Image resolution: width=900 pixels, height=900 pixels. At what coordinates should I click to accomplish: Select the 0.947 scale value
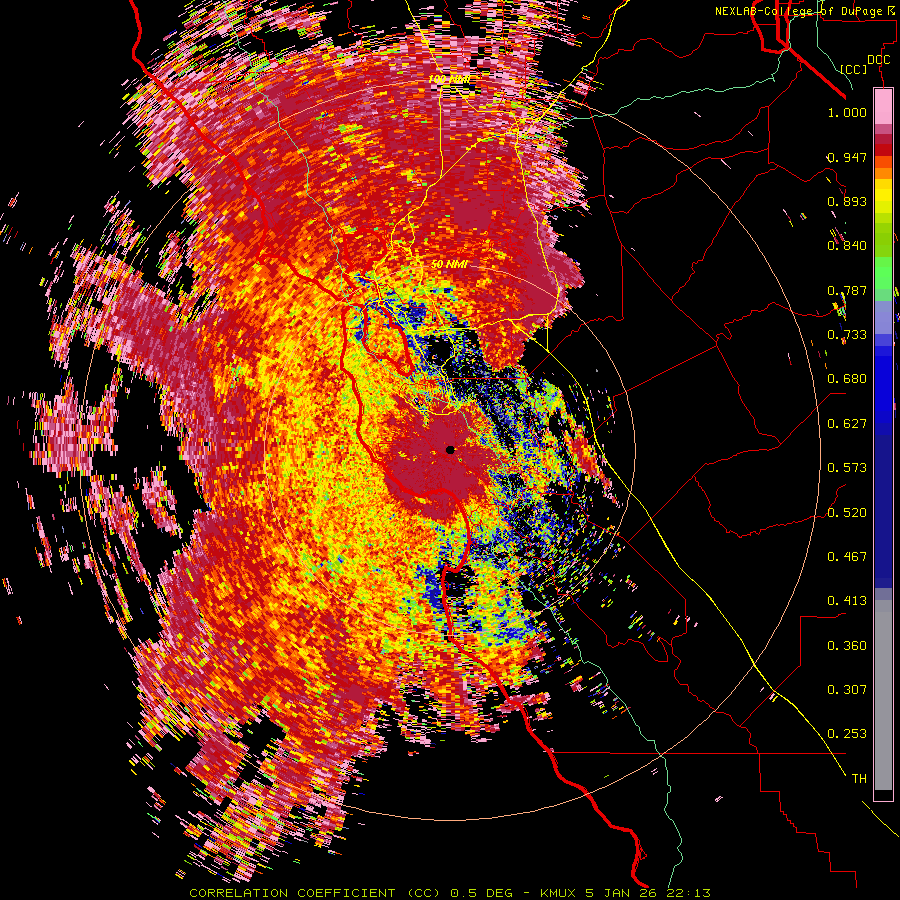click(x=847, y=157)
